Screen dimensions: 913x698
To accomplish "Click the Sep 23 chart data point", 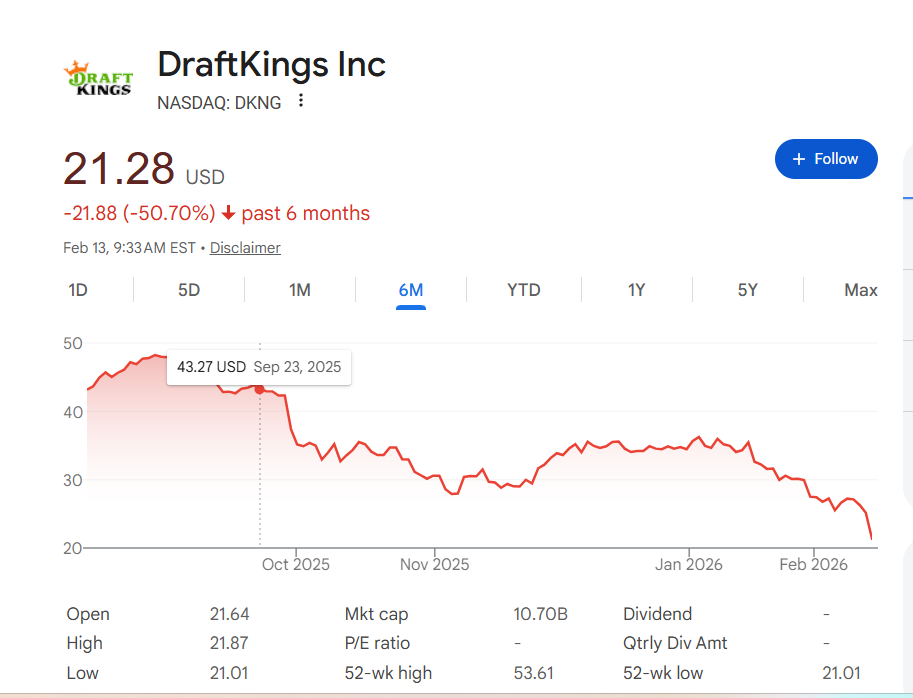I will pyautogui.click(x=260, y=388).
